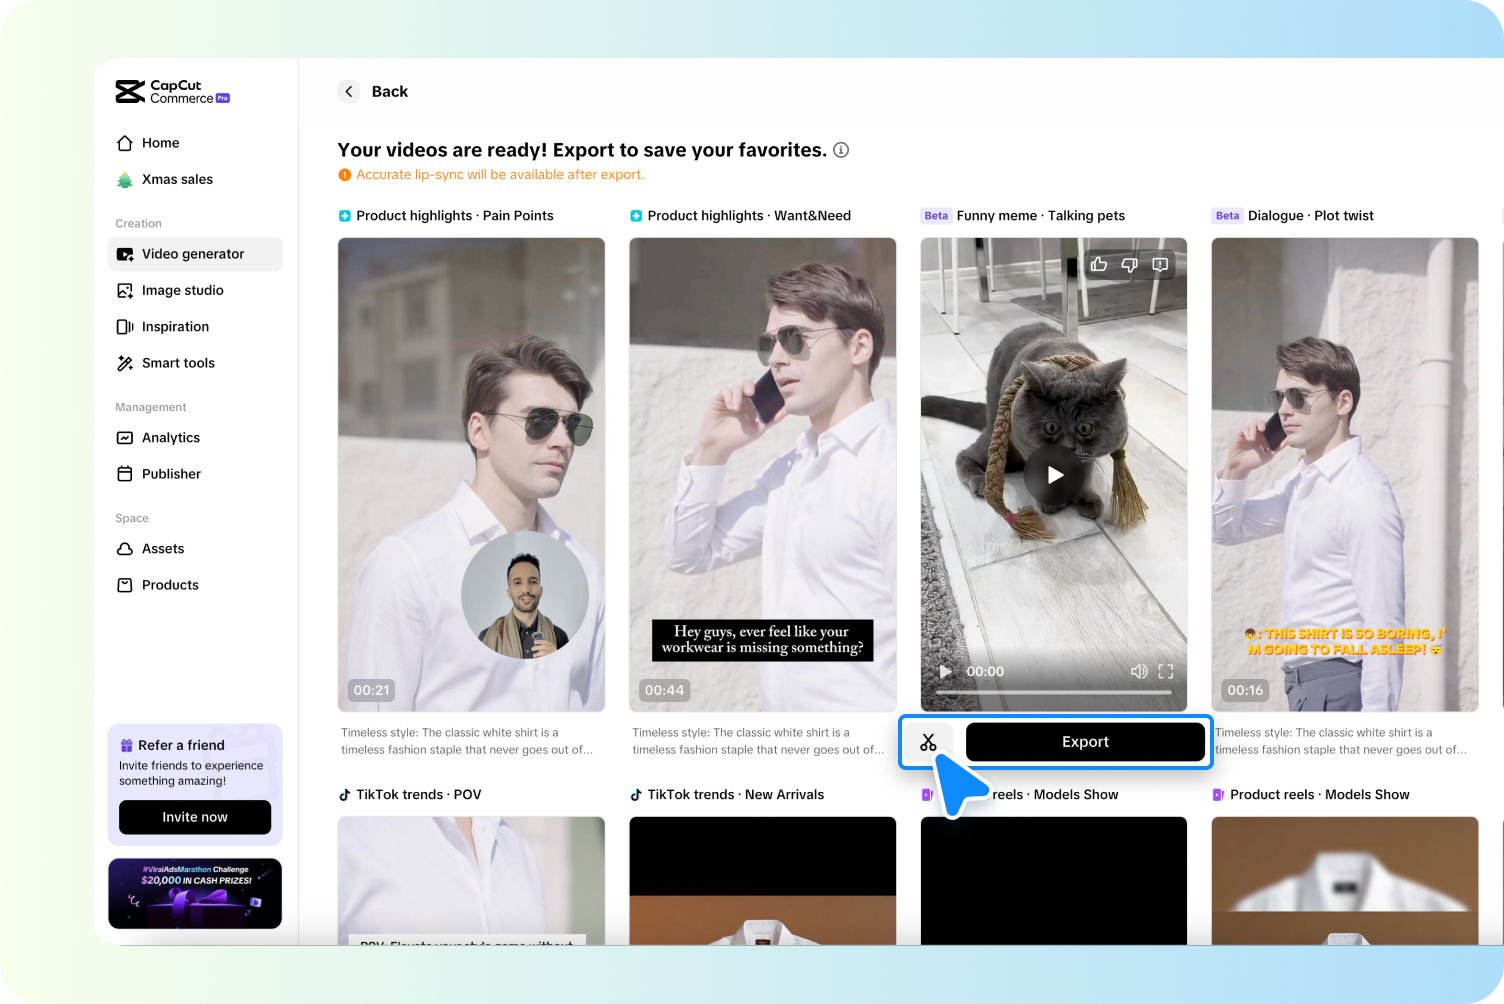Select the Video generator tool in the sidebar
The image size is (1504, 1004).
click(x=192, y=254)
